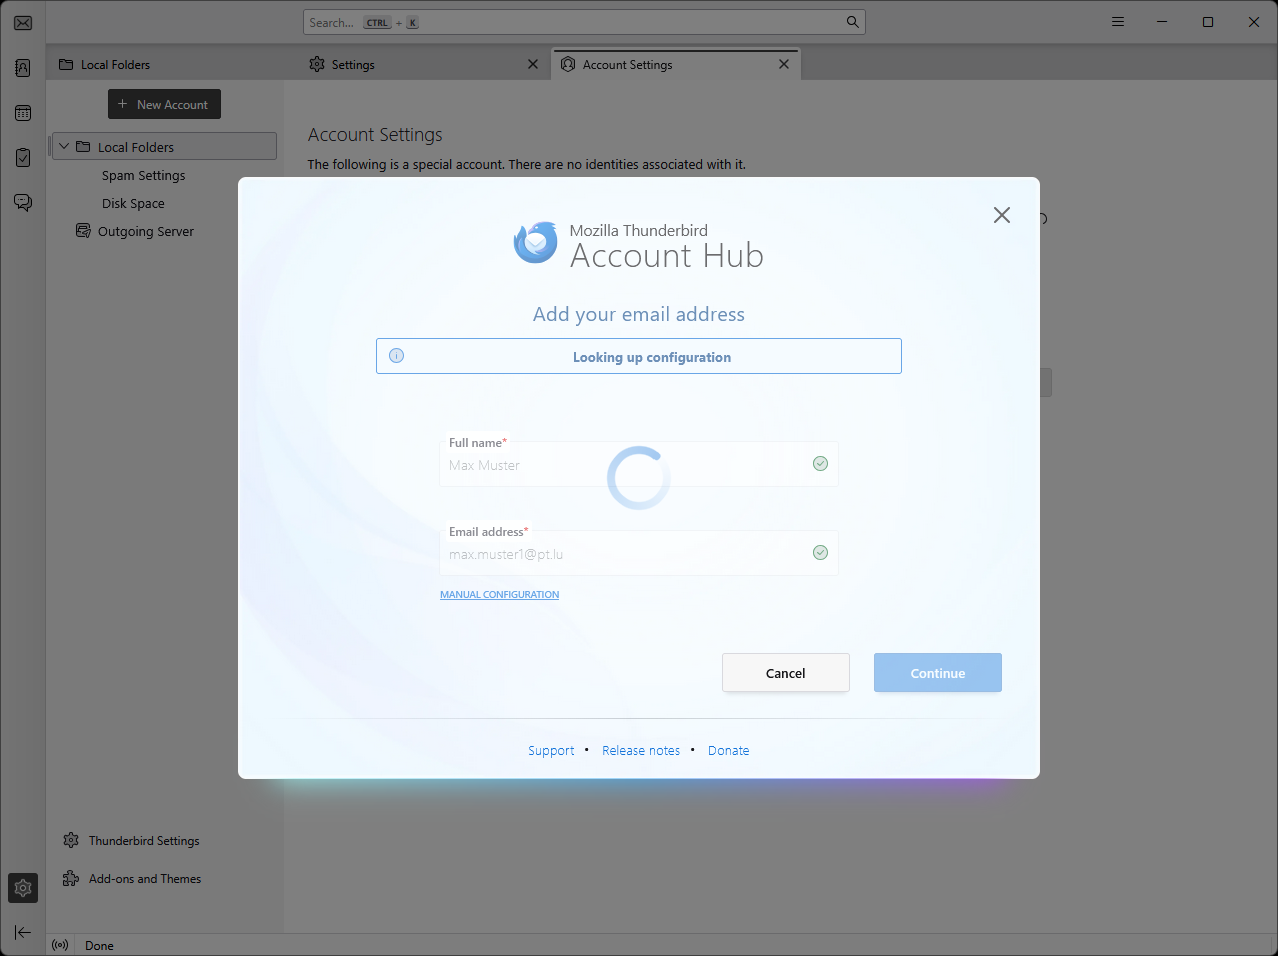Open the Thunderbird hamburger menu
The width and height of the screenshot is (1278, 956).
click(x=1118, y=22)
